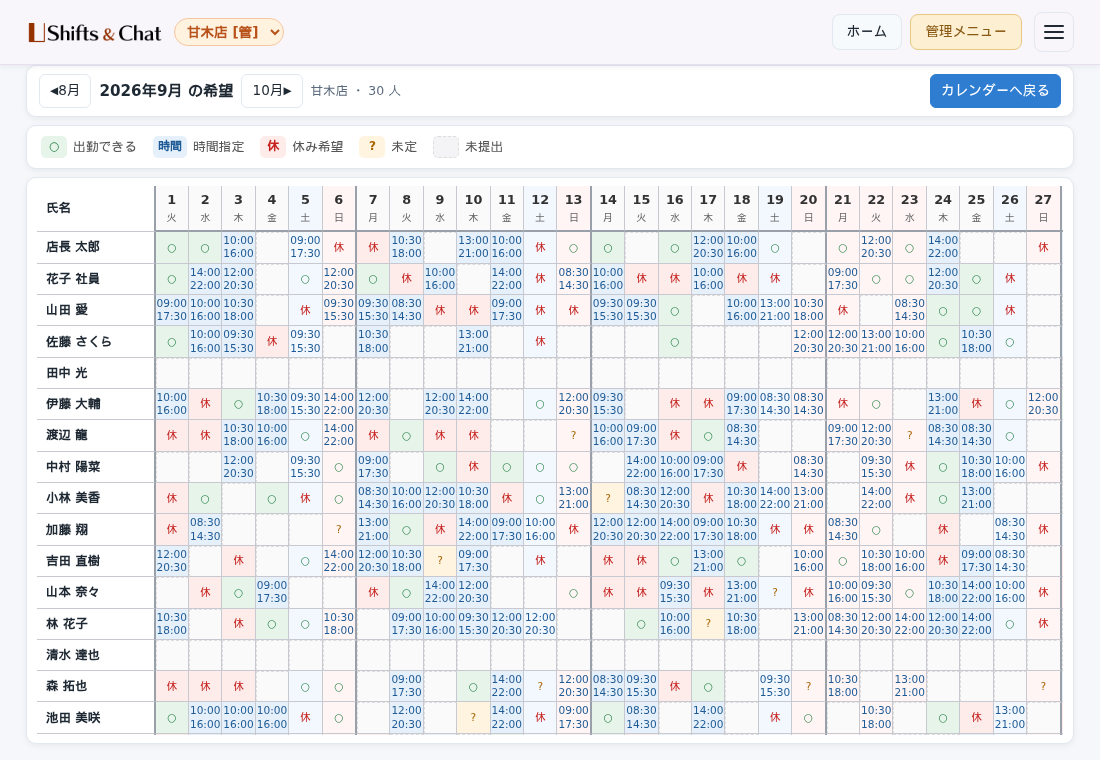The image size is (1100, 760).
Task: Click 店長 太郎's 休 on day 27
Action: [x=1043, y=248]
